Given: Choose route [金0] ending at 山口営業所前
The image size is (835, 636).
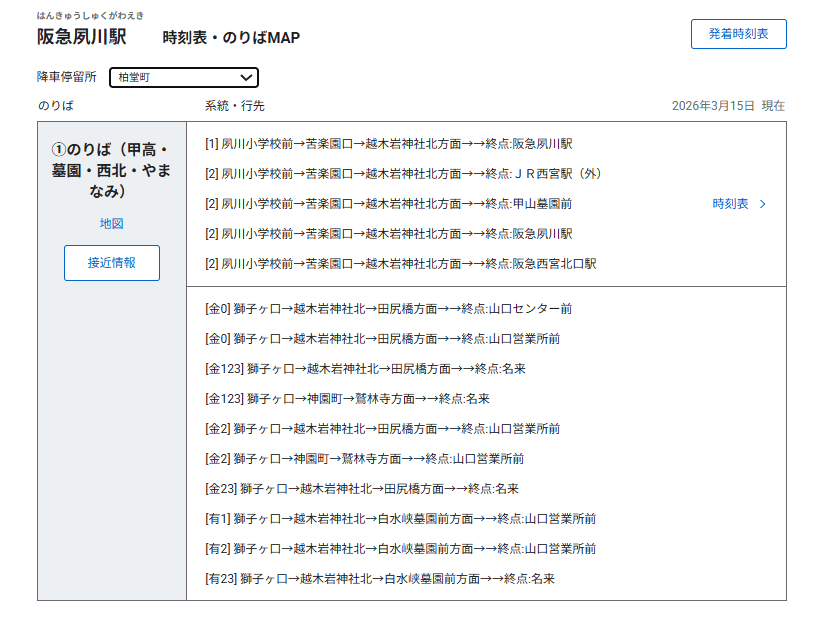Looking at the screenshot, I should [x=382, y=339].
